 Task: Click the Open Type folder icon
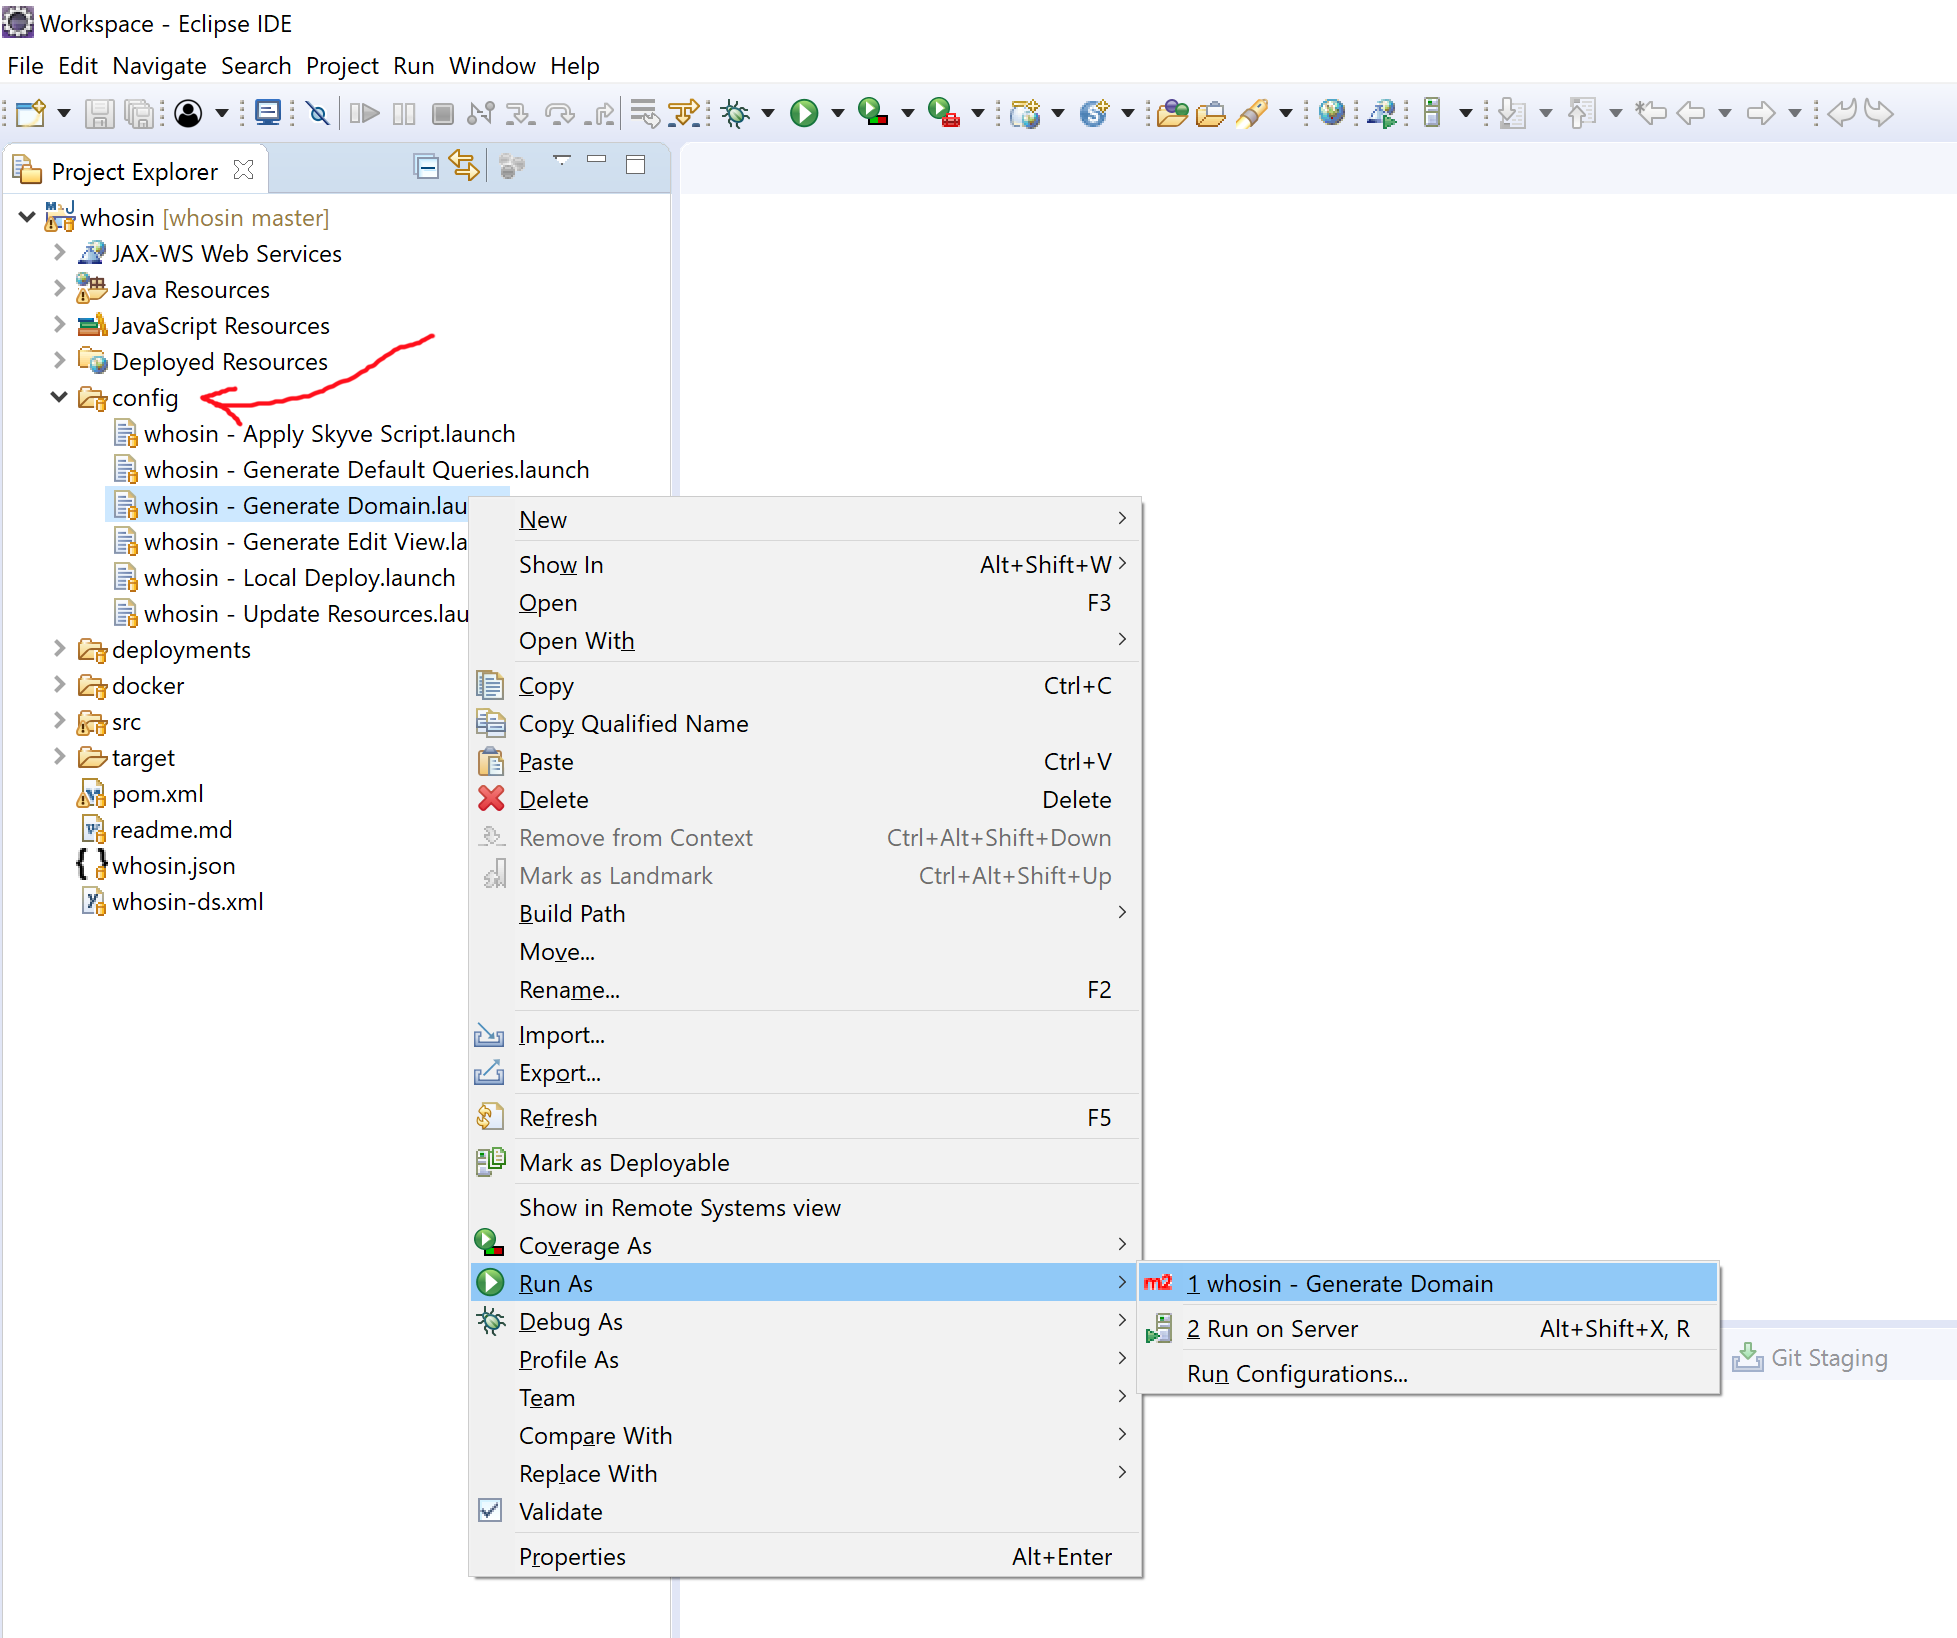[1172, 113]
